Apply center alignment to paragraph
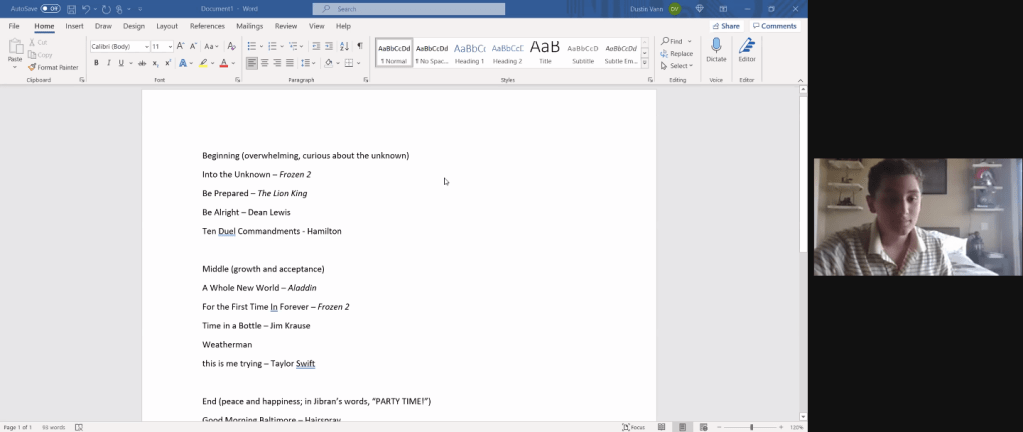Image resolution: width=1023 pixels, height=432 pixels. [x=264, y=63]
